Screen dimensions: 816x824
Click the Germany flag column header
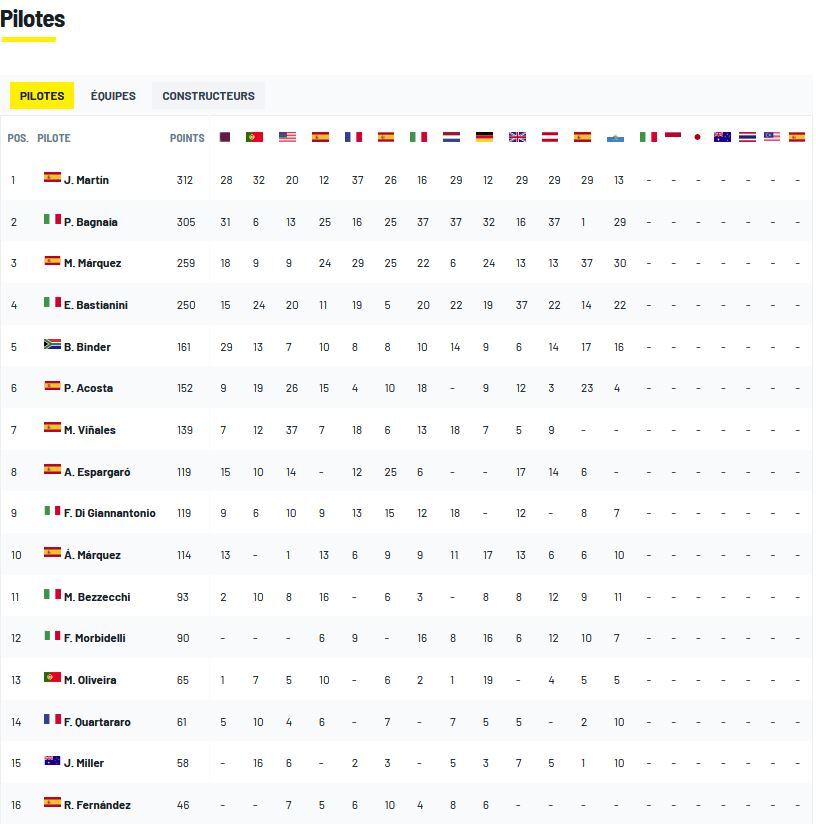484,137
